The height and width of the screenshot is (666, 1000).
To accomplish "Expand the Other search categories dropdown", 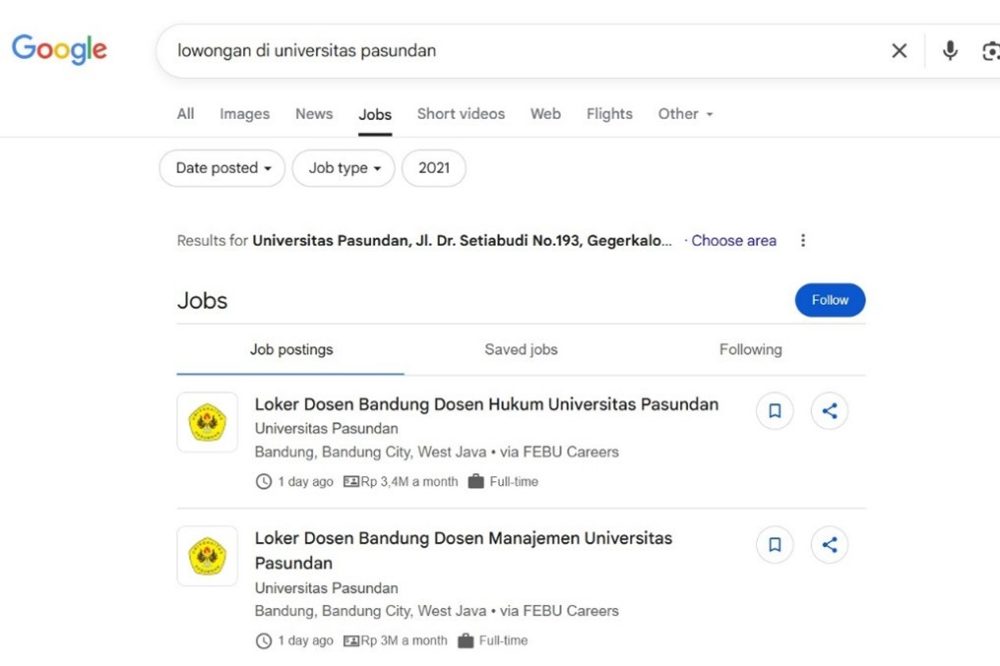I will click(685, 113).
